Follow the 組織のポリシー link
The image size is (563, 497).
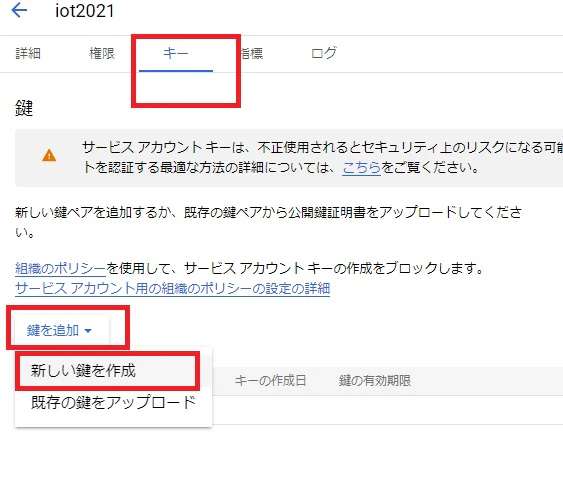tap(60, 268)
